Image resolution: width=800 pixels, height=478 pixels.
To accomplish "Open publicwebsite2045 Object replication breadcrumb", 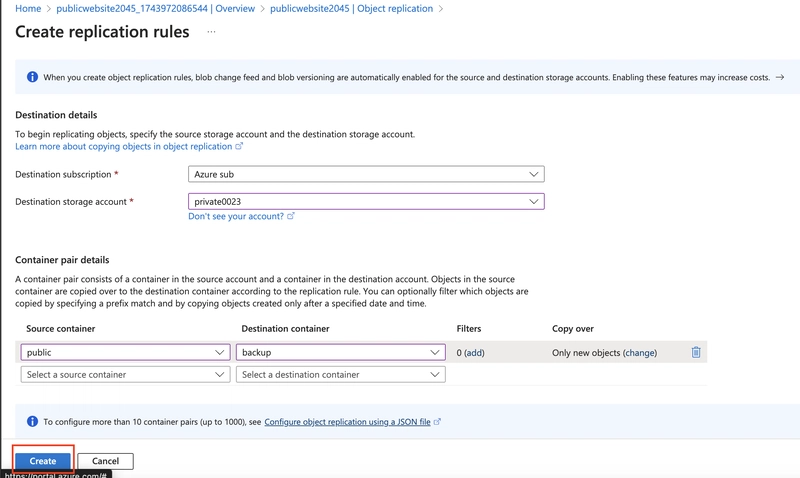I will click(x=351, y=8).
